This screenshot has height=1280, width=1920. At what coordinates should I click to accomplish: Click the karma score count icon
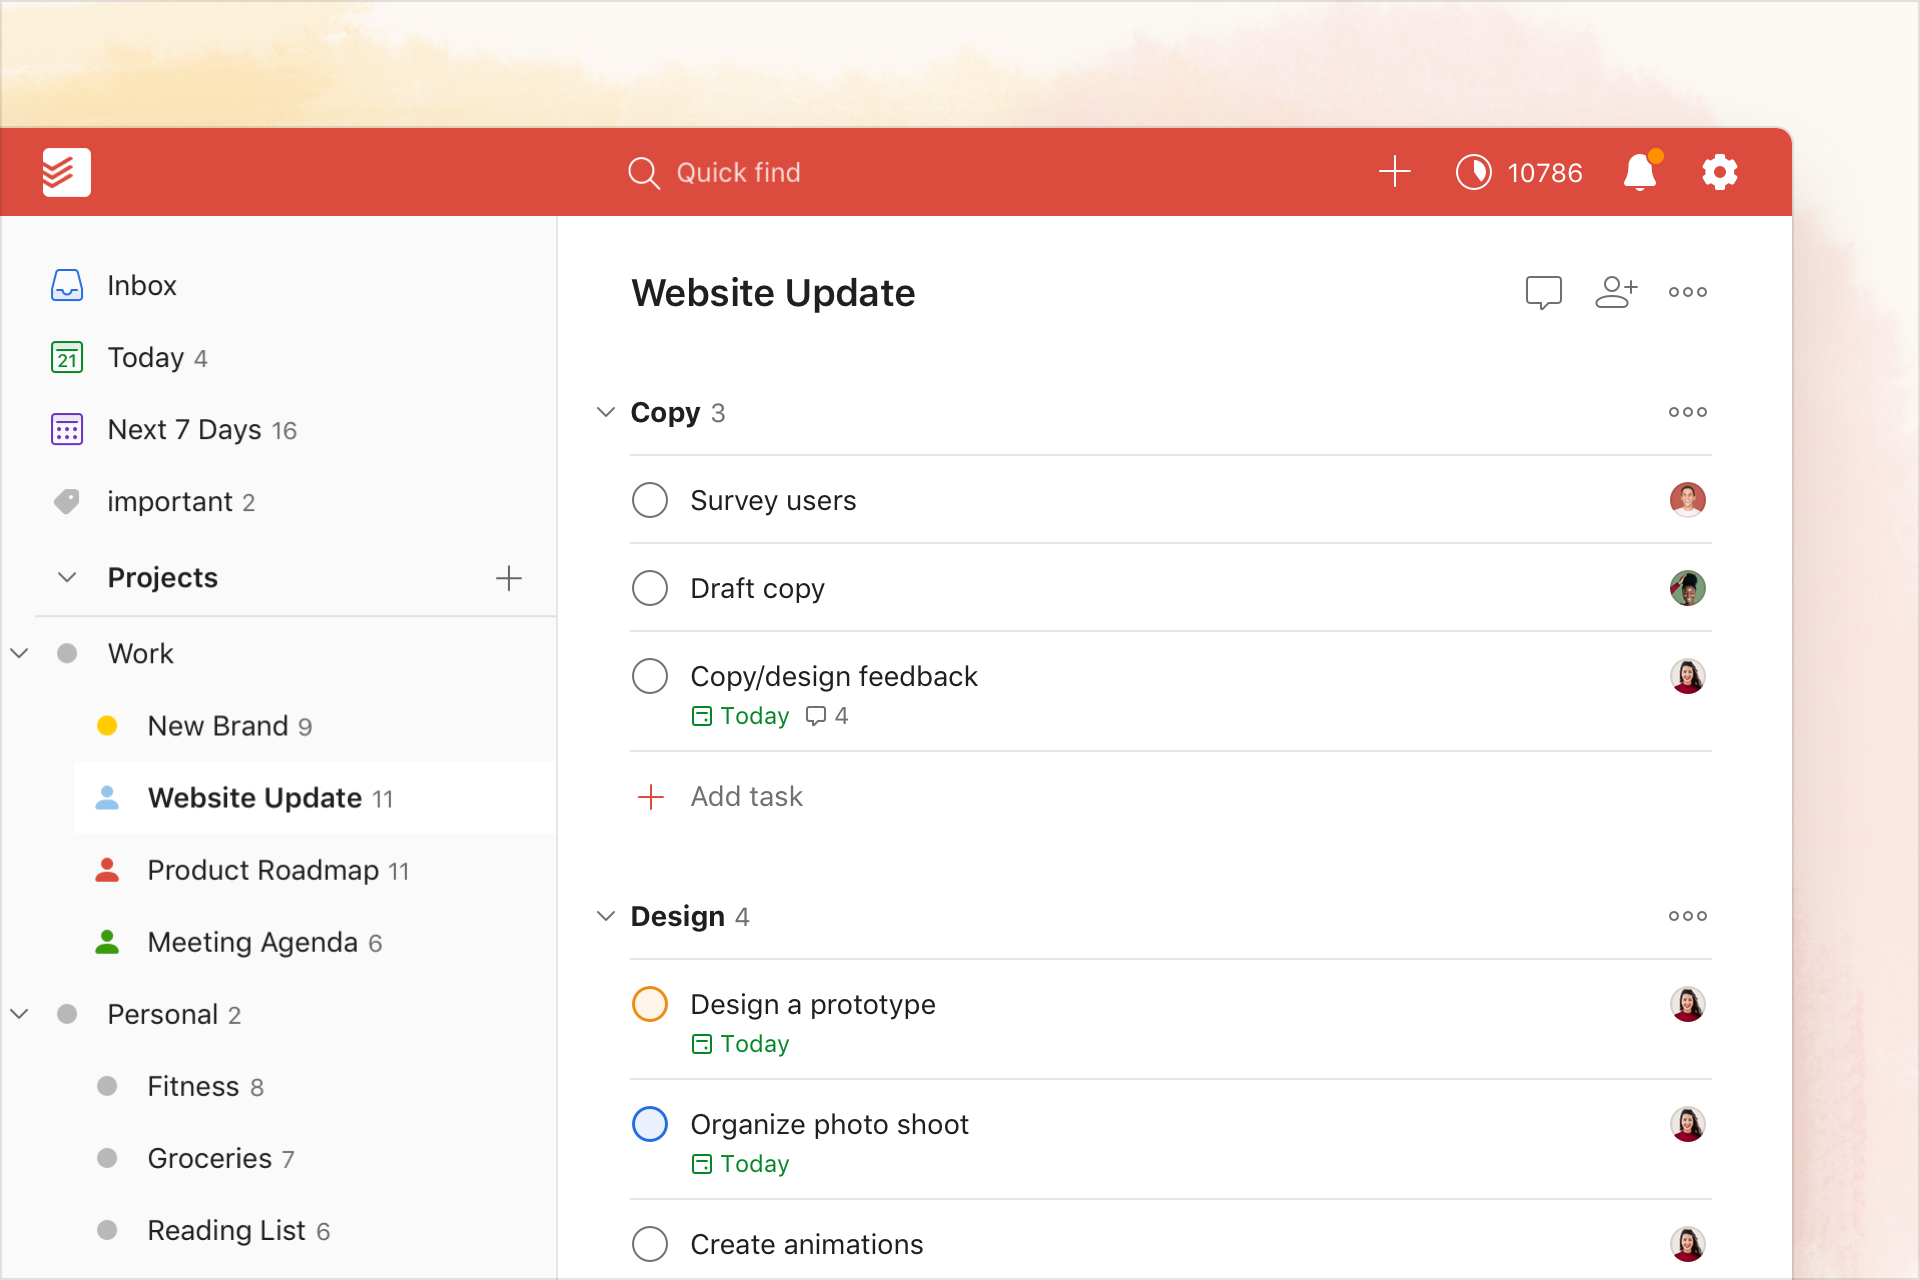pyautogui.click(x=1473, y=171)
